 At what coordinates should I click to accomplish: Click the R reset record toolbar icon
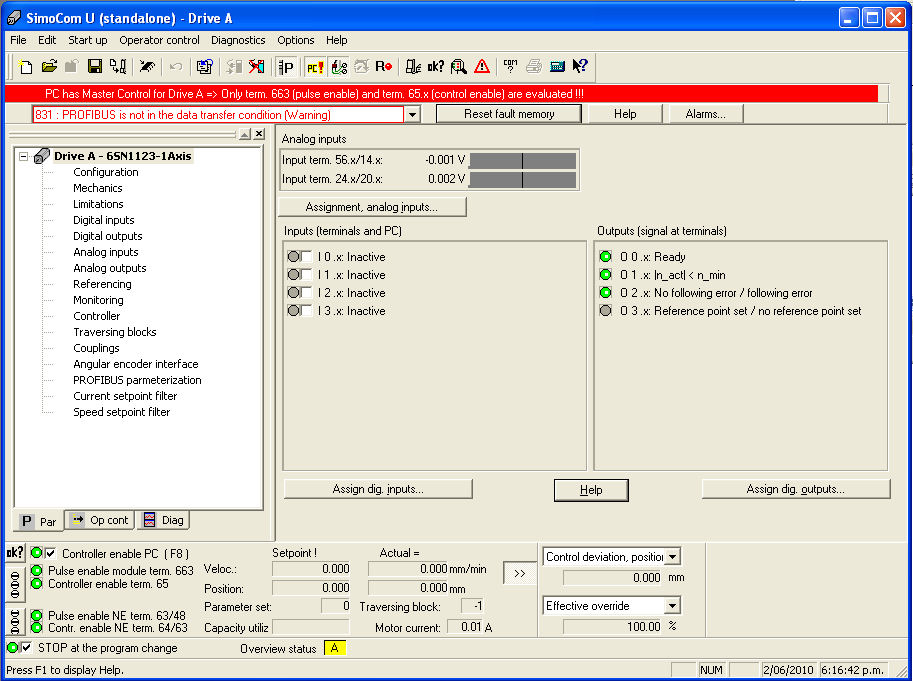coord(384,66)
